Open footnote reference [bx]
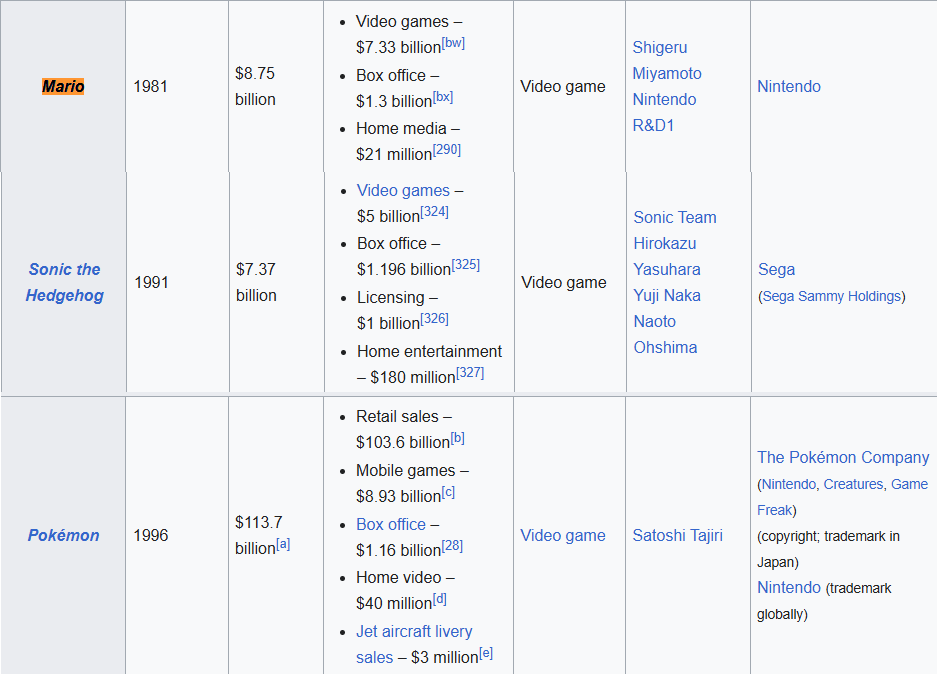 tap(443, 97)
